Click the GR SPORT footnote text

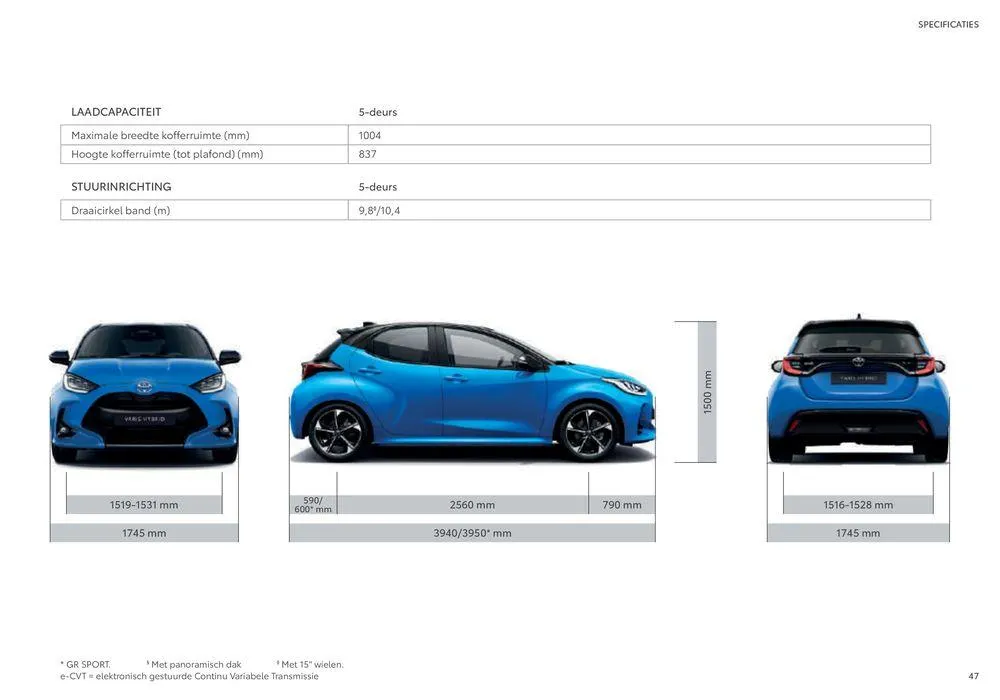point(85,663)
